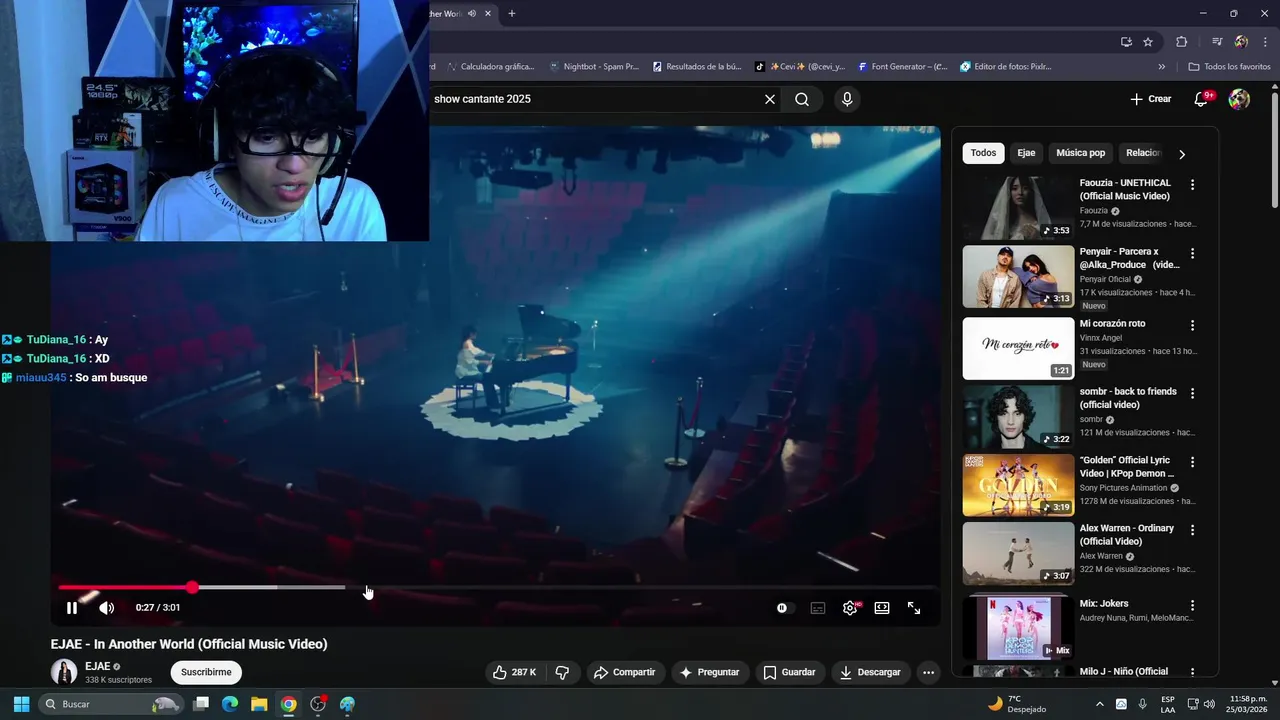Screen dimensions: 1280x720
Task: Open YouTube notifications bell
Action: [1202, 99]
